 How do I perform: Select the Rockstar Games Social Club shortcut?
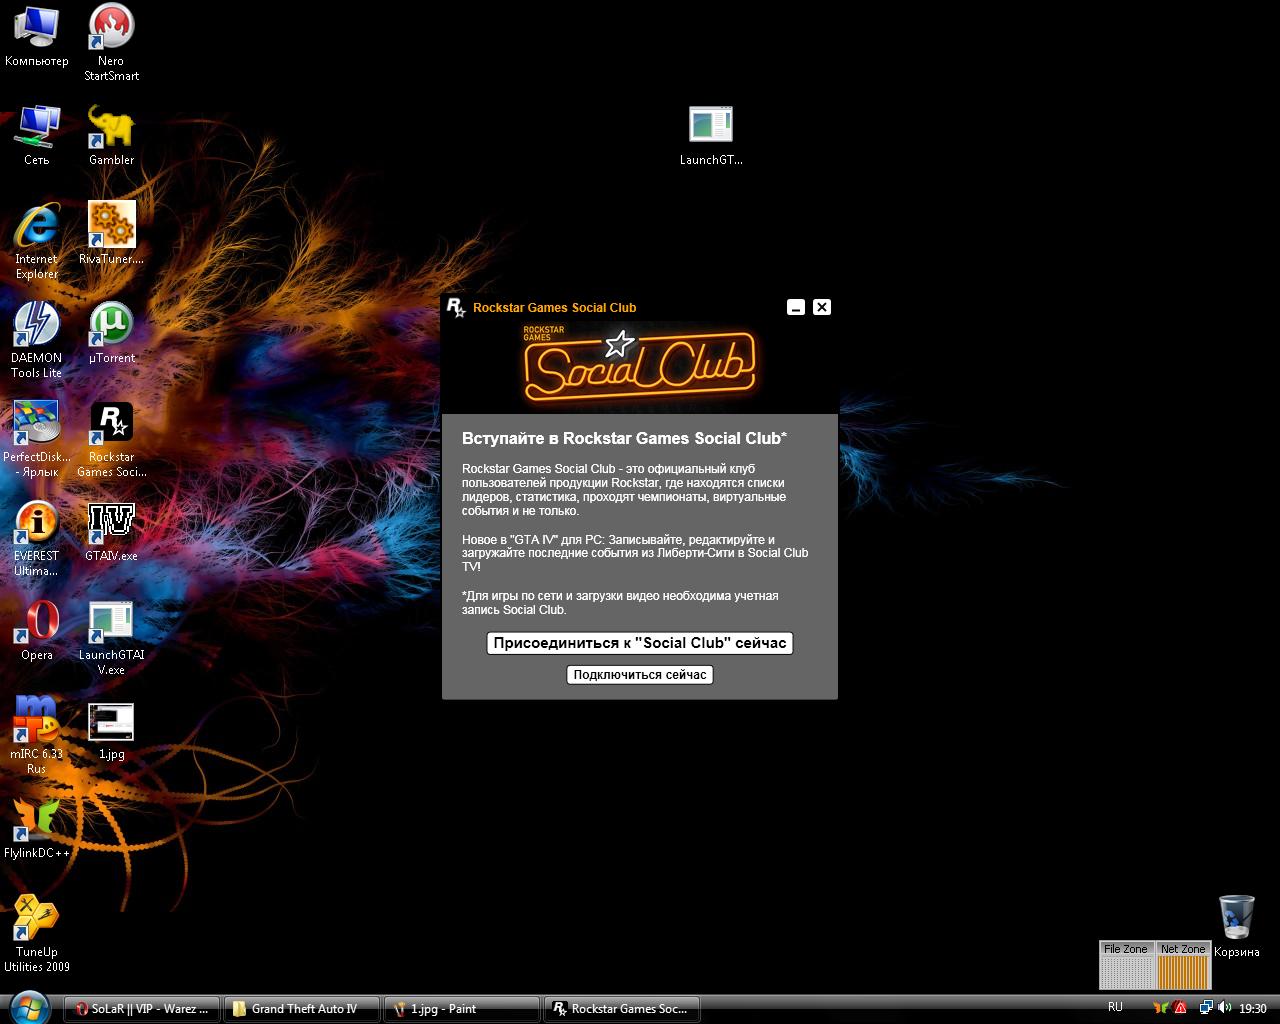click(111, 424)
